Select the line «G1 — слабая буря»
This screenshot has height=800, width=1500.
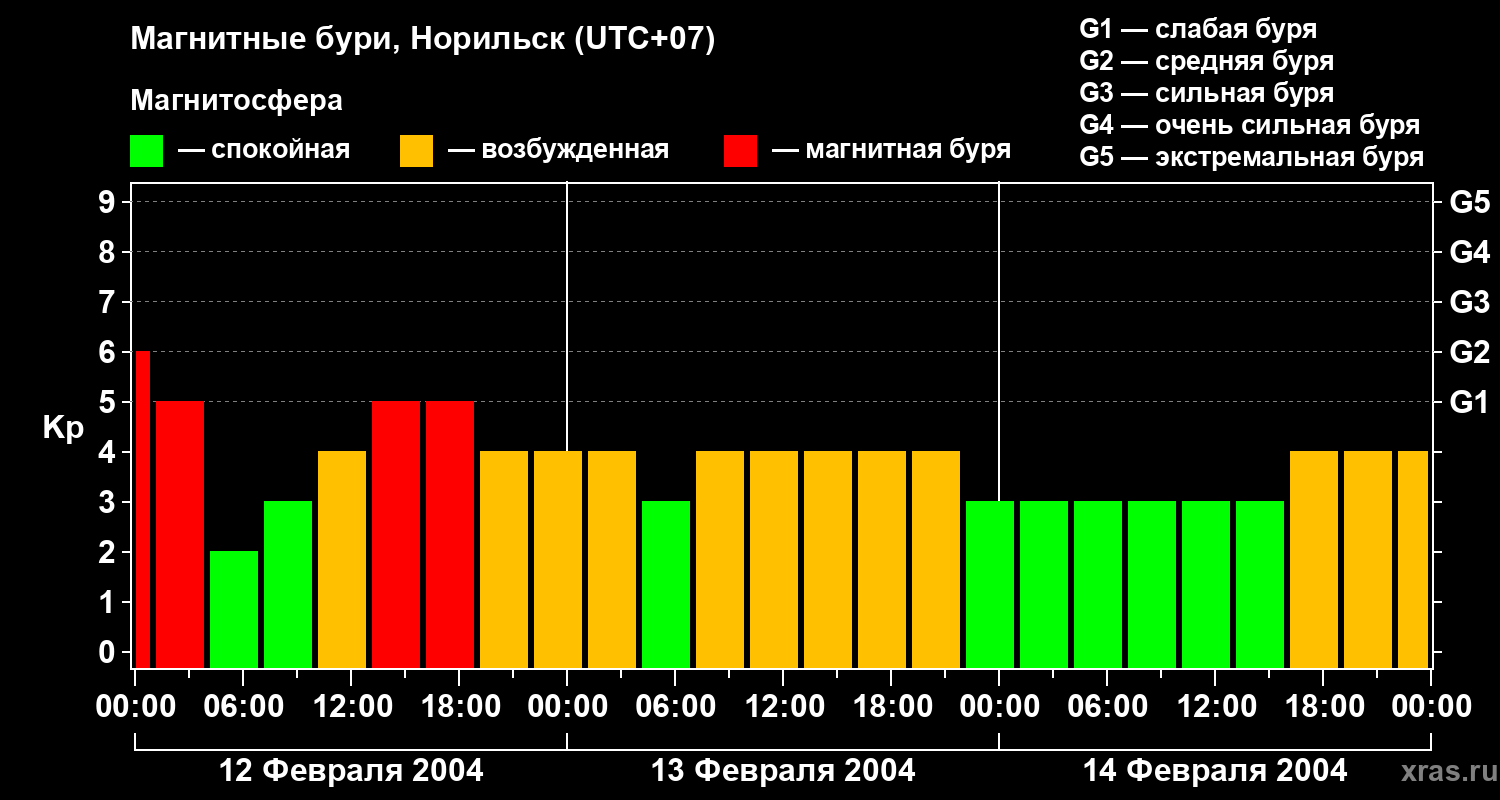[x=1198, y=29]
